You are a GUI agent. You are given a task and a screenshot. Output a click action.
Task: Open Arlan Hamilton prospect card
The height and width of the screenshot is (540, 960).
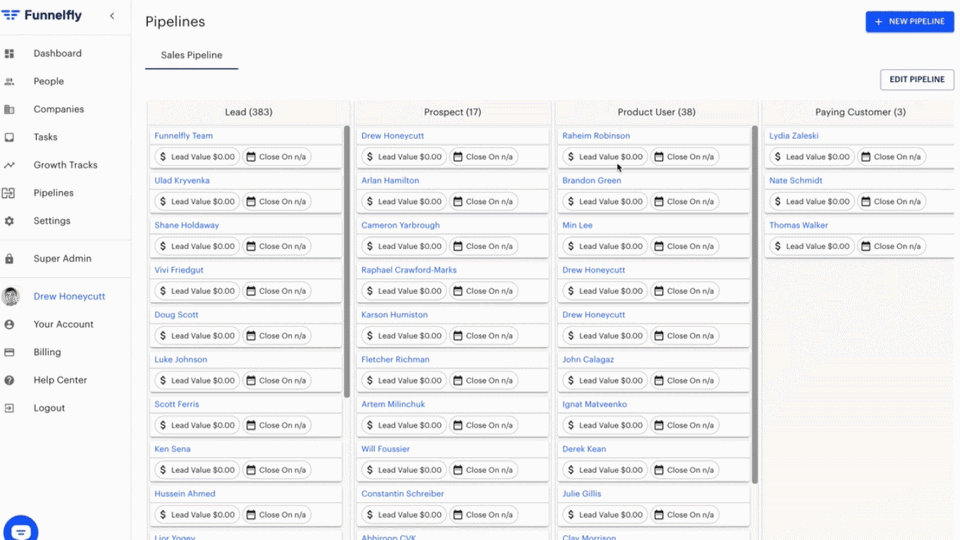[390, 181]
